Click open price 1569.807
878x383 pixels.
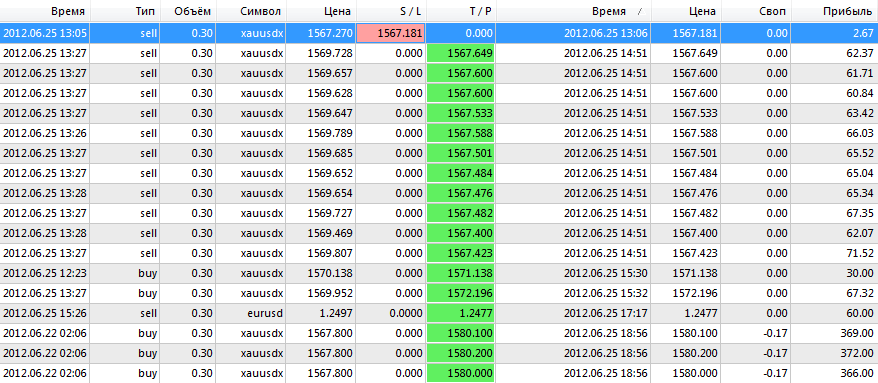click(330, 253)
